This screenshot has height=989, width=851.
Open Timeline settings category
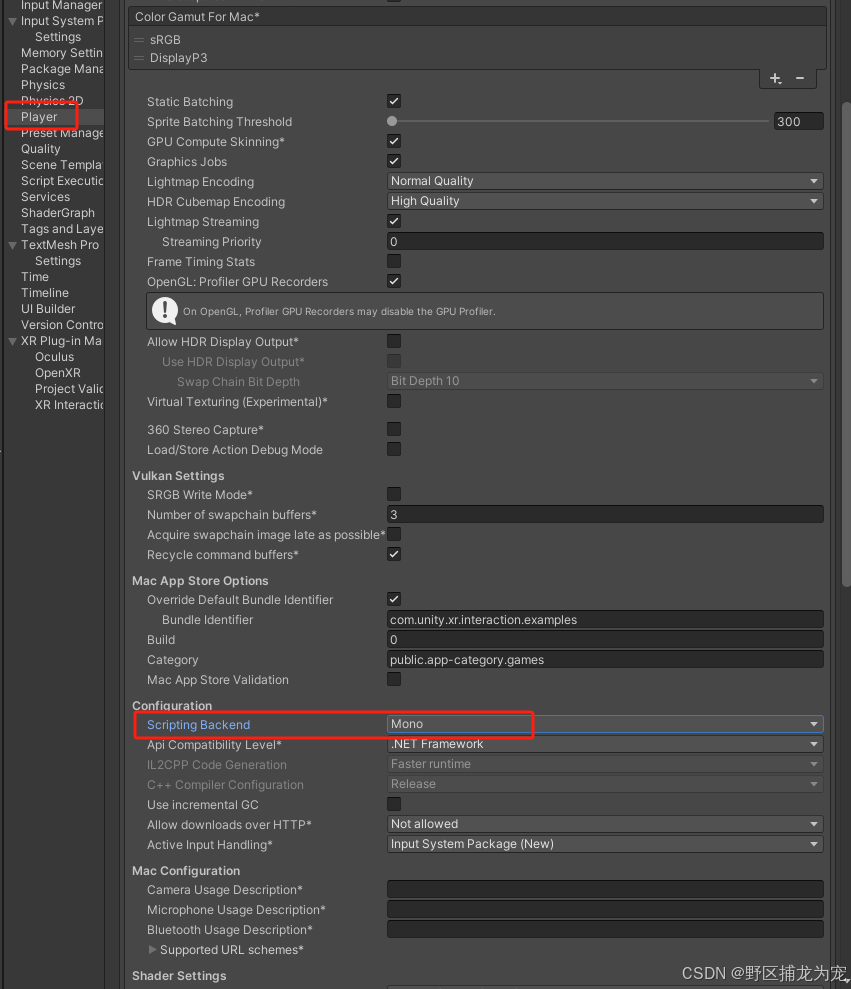(x=45, y=293)
